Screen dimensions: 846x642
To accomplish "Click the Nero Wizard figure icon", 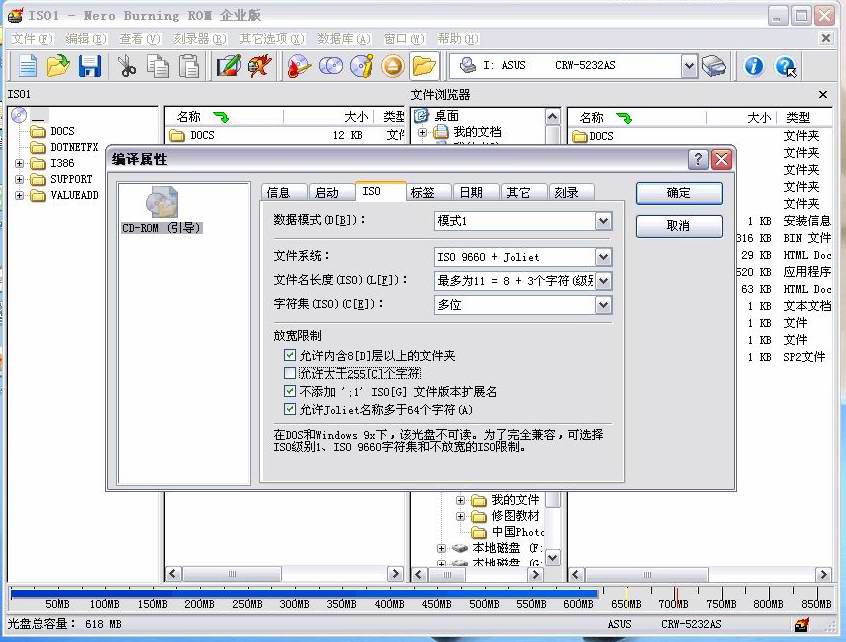I will [x=260, y=66].
